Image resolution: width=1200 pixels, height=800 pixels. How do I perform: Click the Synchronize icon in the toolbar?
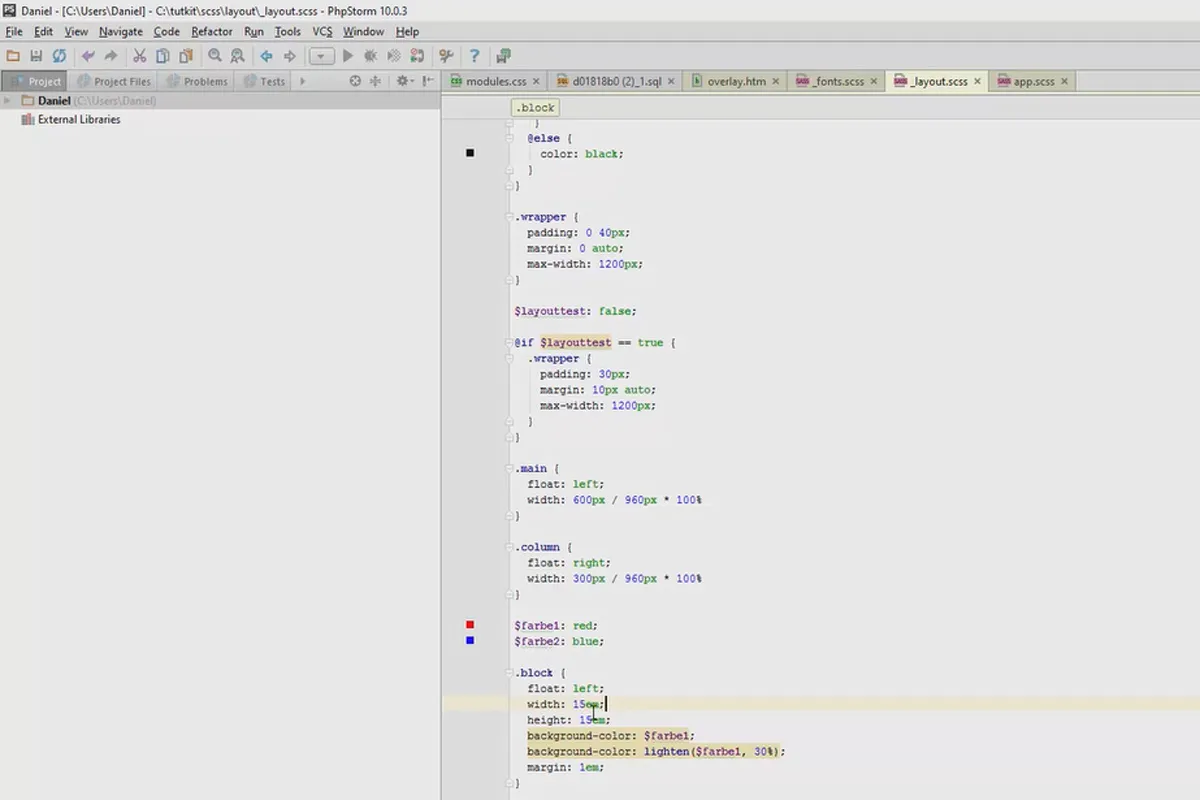click(x=59, y=57)
